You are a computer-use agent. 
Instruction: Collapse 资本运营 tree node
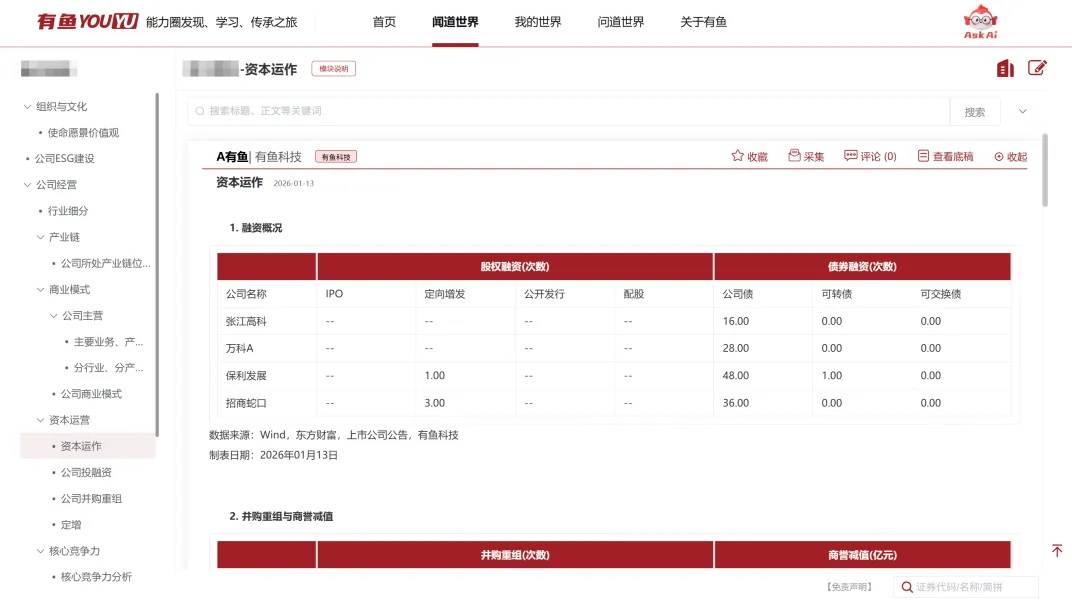pyautogui.click(x=40, y=420)
